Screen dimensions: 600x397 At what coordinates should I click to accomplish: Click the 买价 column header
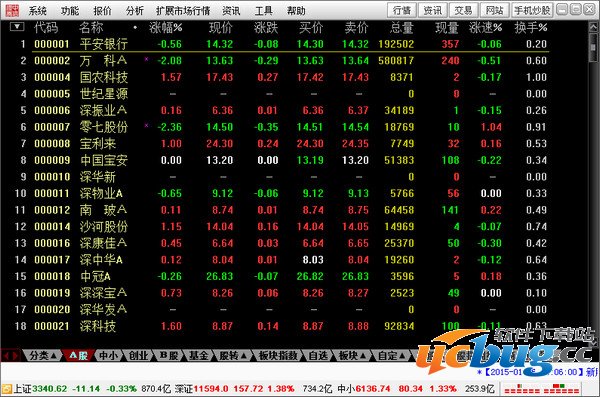pos(311,28)
